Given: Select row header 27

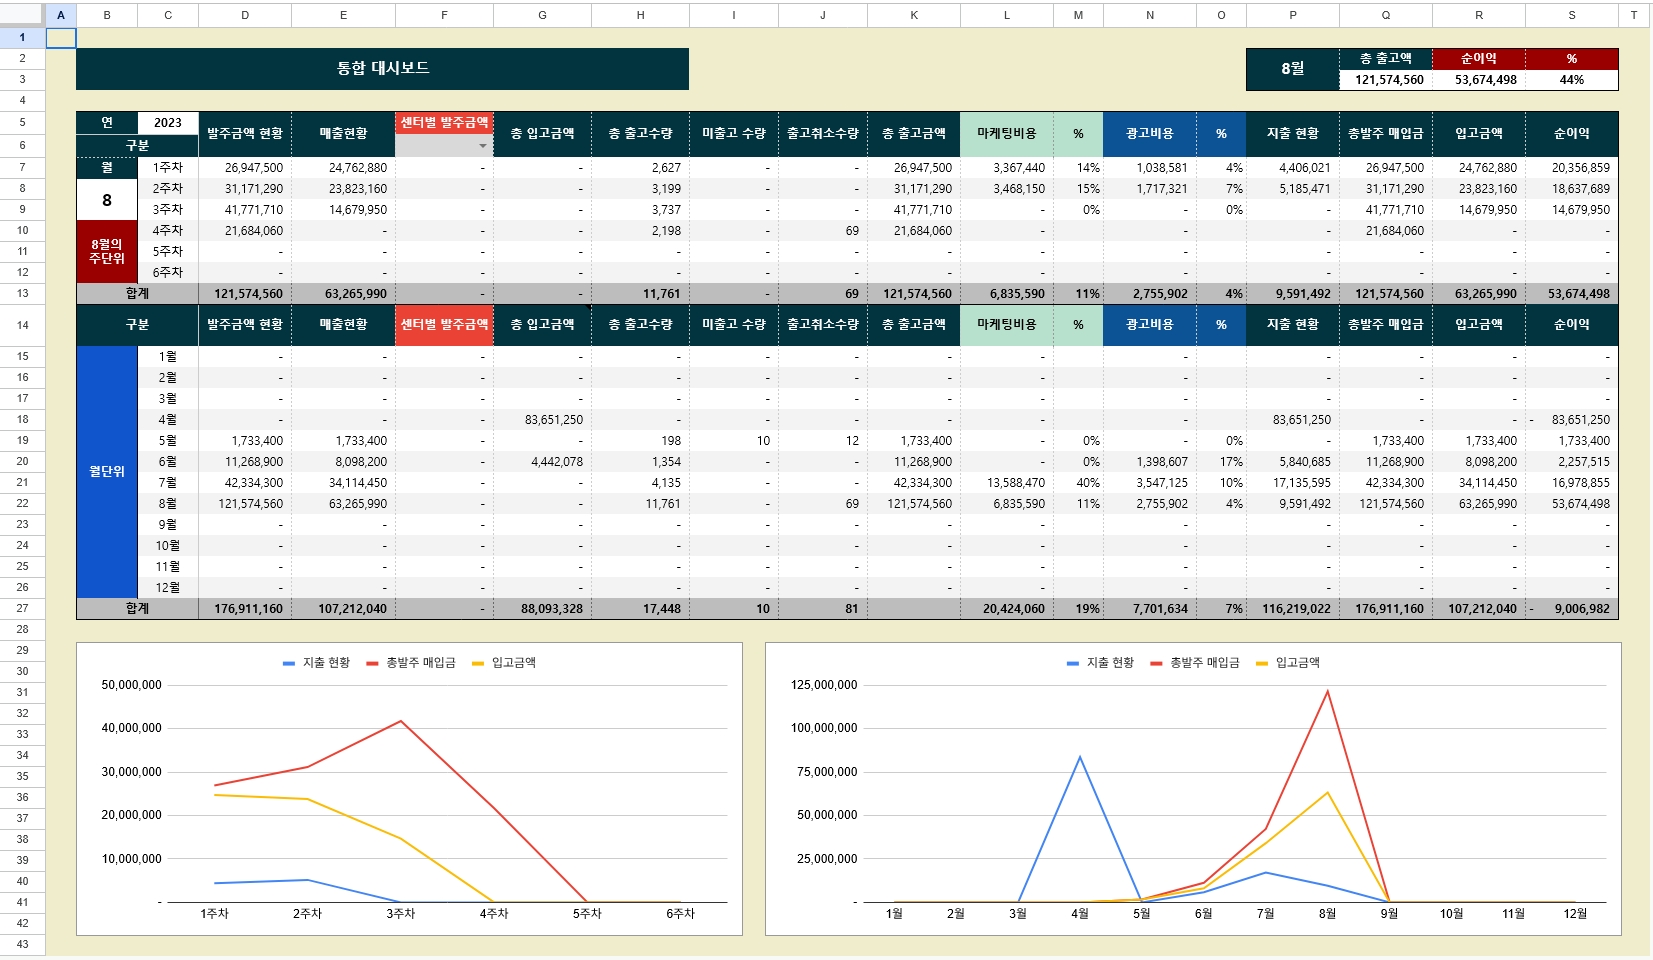Looking at the screenshot, I should coord(22,609).
